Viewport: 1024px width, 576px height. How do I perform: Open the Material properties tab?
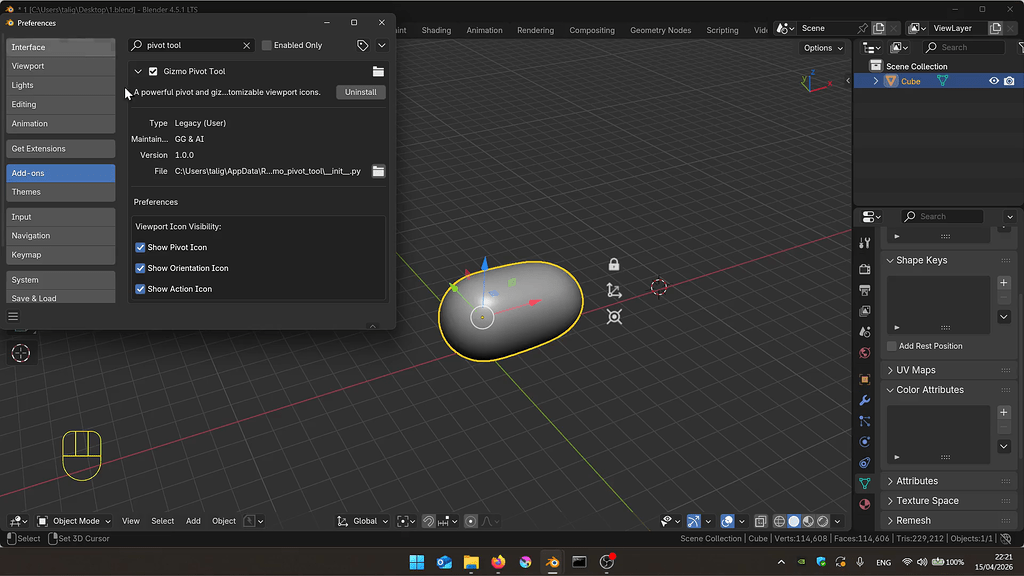click(865, 504)
